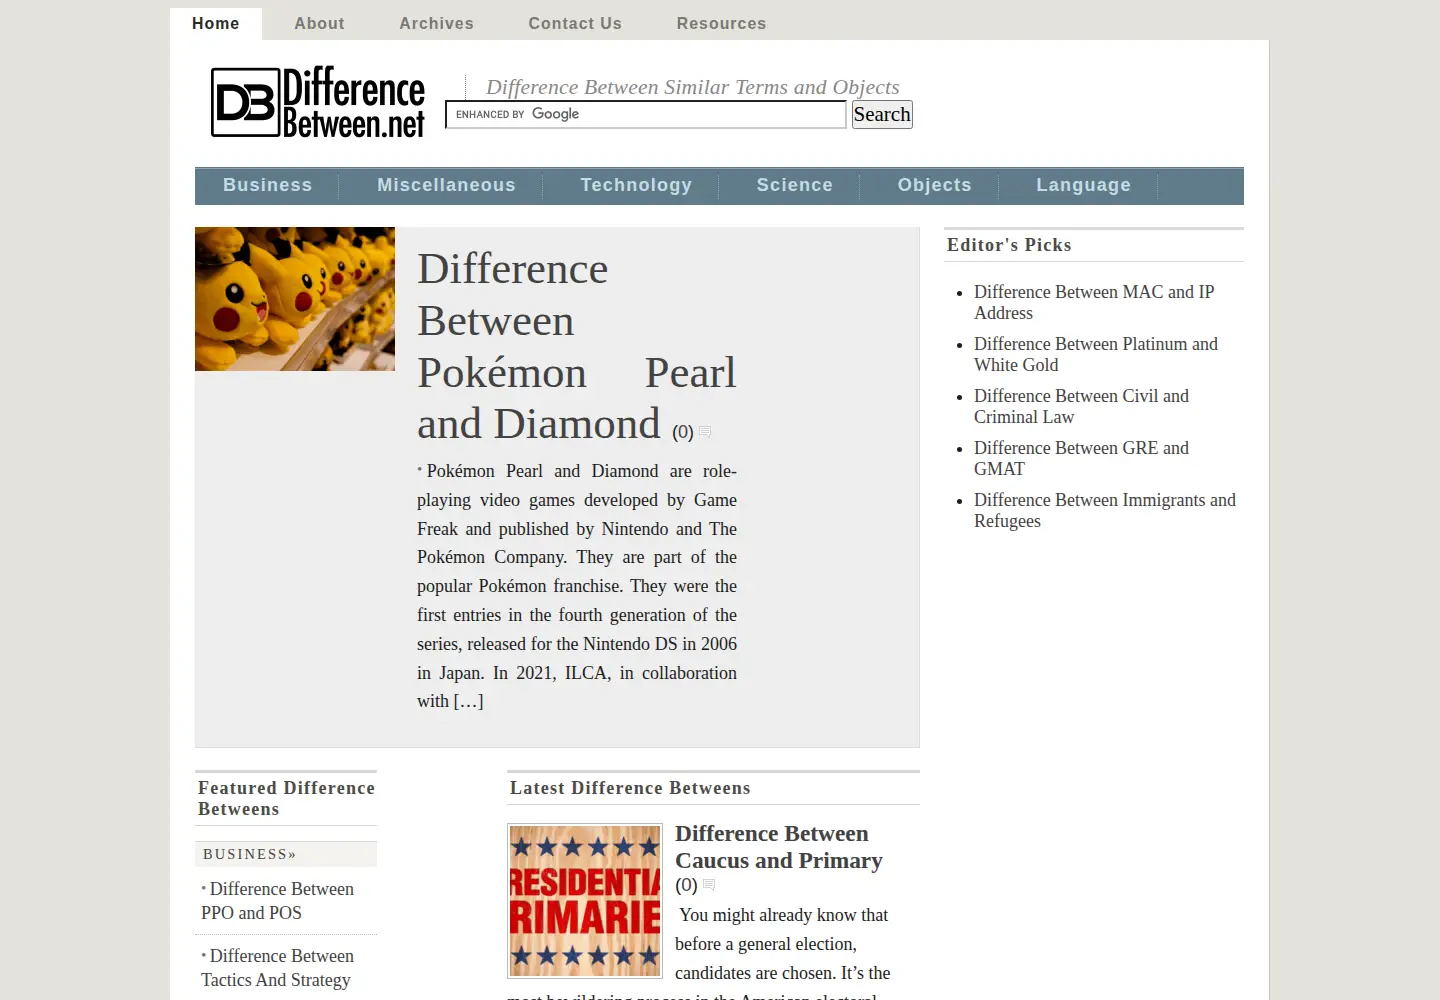Open the (0) comments link for Pokémon article
Screen dimensions: 1440x1000
tap(683, 432)
